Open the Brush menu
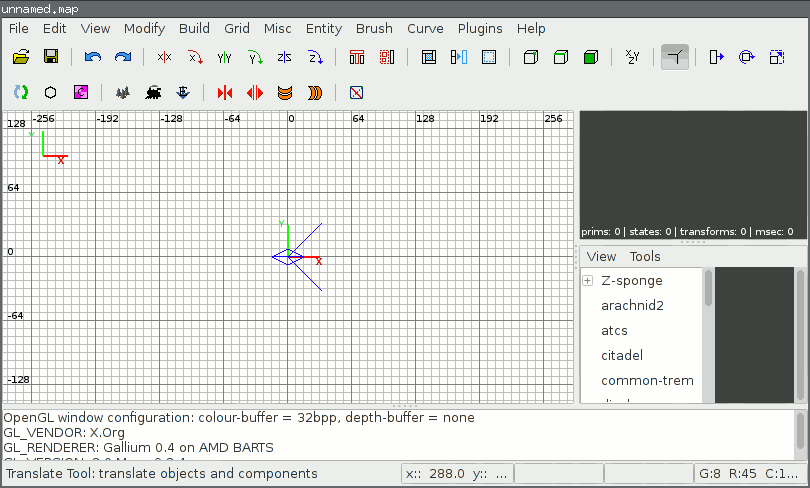The height and width of the screenshot is (488, 810). [x=374, y=29]
